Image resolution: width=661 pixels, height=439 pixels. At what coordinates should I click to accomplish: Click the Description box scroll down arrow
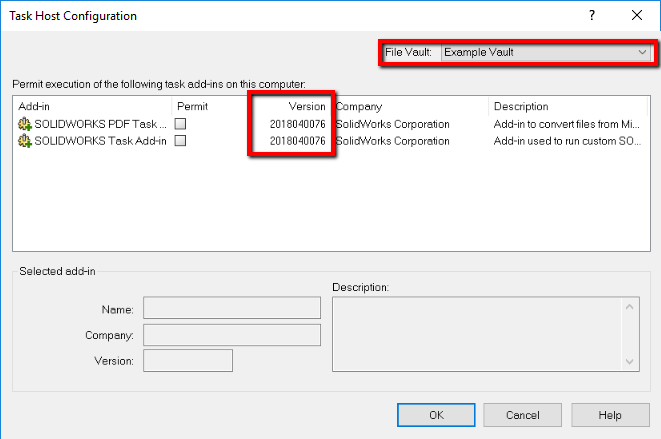tap(629, 361)
